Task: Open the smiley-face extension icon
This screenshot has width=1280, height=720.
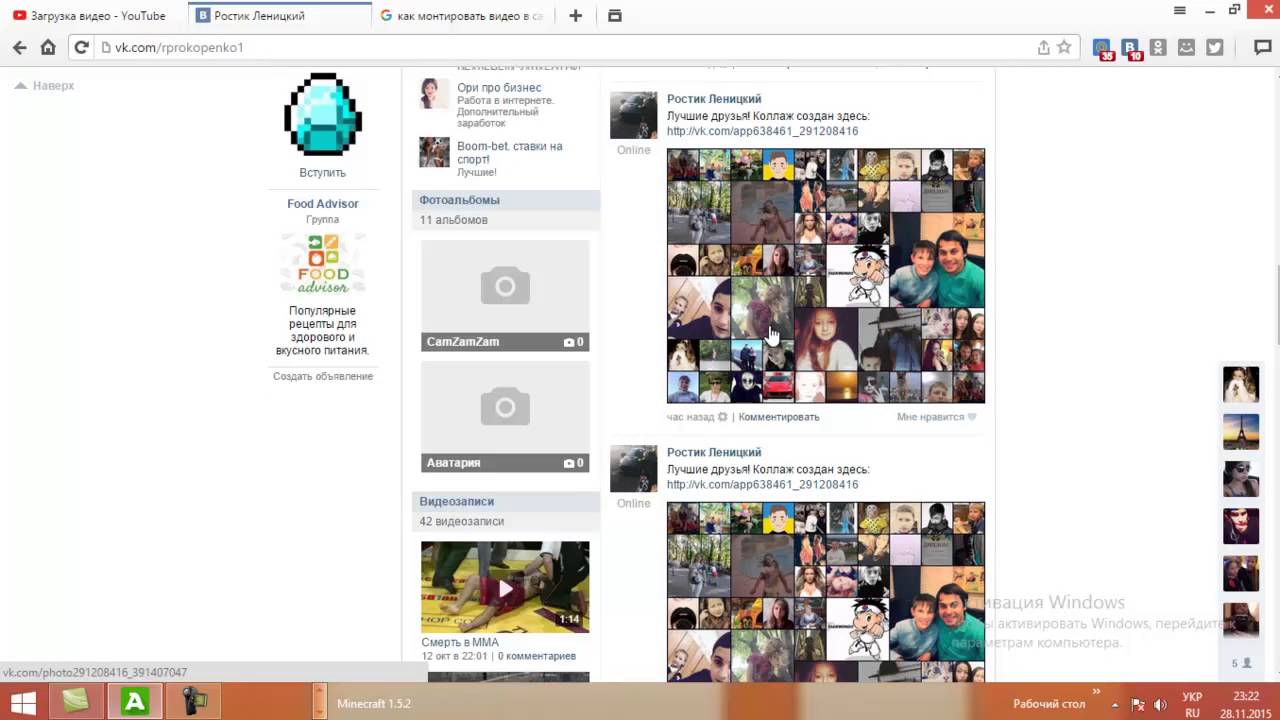Action: [1186, 47]
